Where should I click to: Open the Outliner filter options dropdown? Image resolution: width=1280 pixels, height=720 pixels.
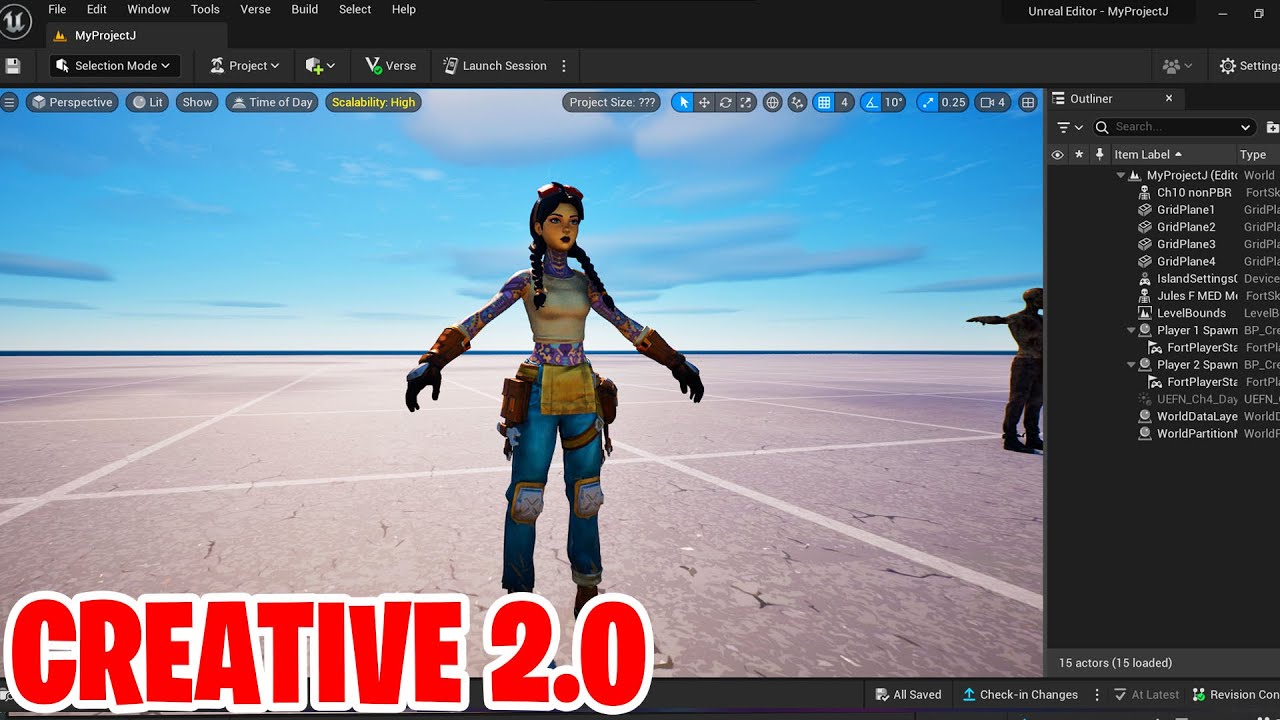coord(1070,127)
